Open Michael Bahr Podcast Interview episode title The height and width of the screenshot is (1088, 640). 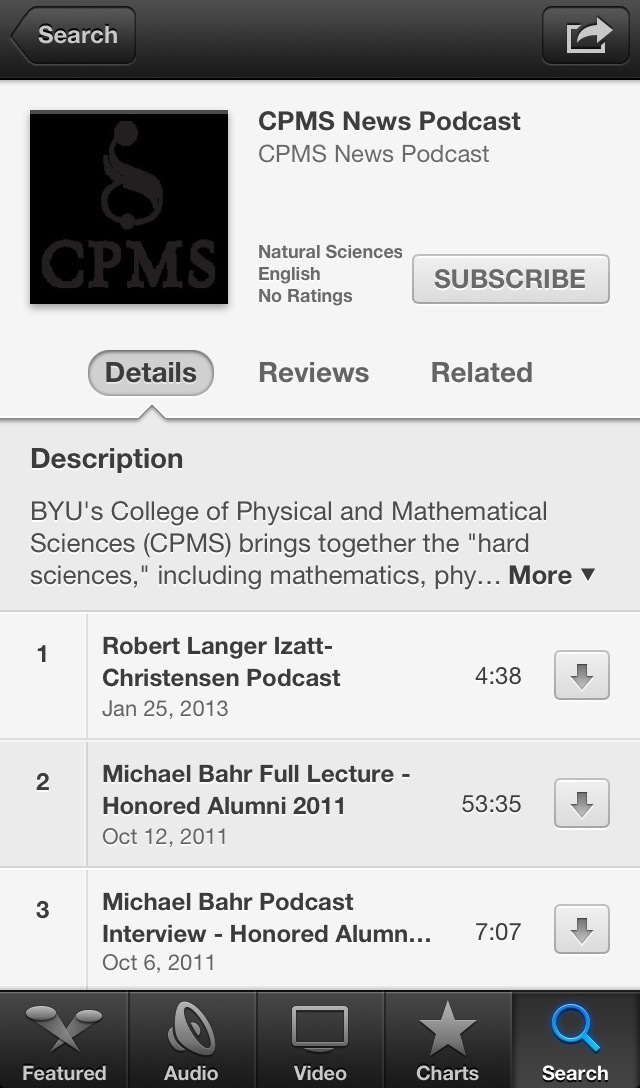click(x=267, y=917)
